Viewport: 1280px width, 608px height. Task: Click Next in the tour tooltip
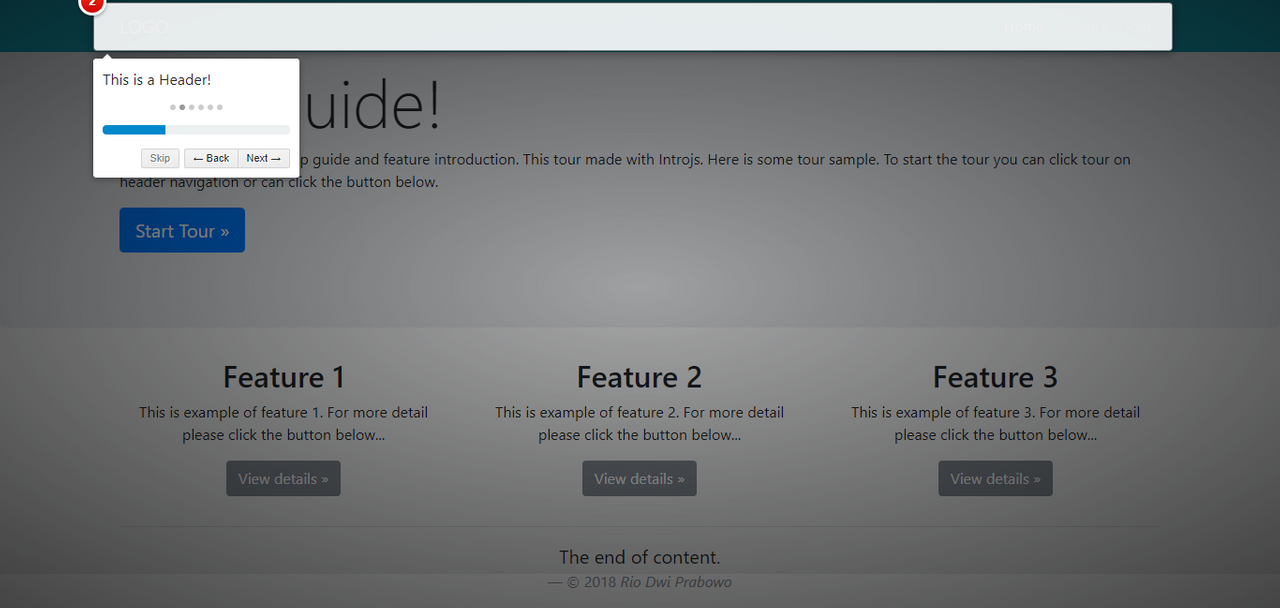[263, 158]
